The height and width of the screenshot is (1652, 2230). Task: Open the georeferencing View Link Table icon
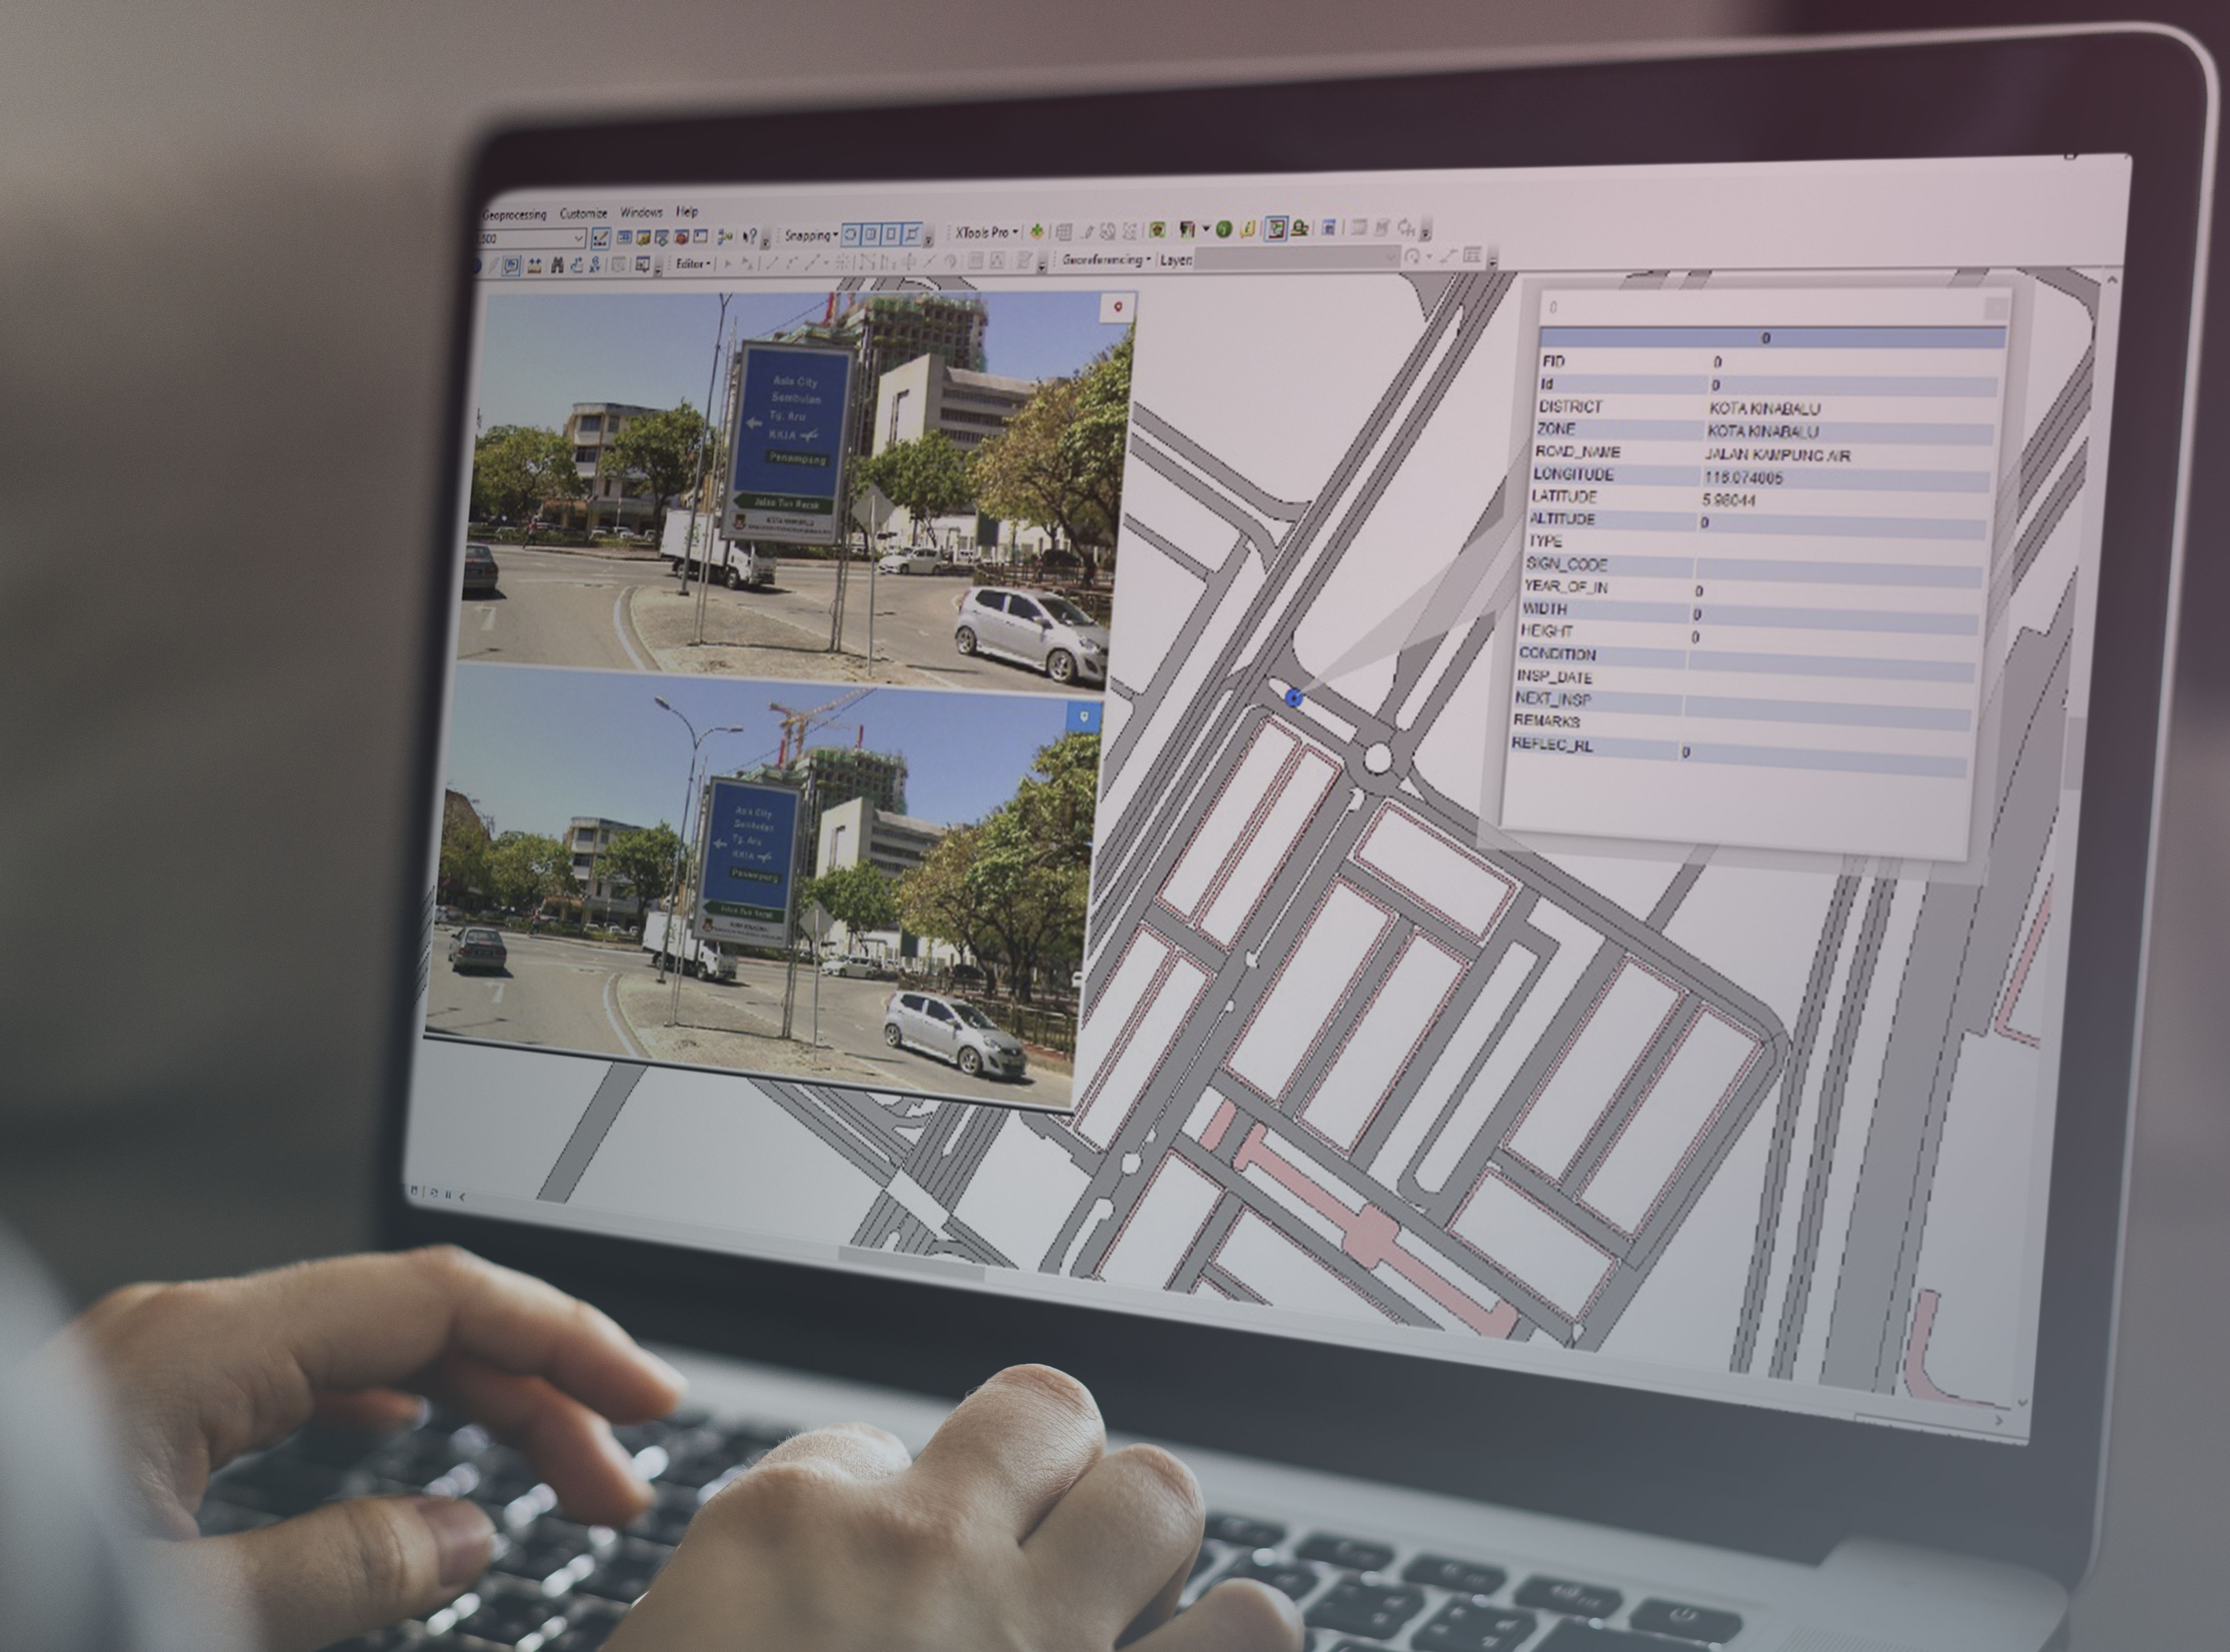click(x=1472, y=255)
